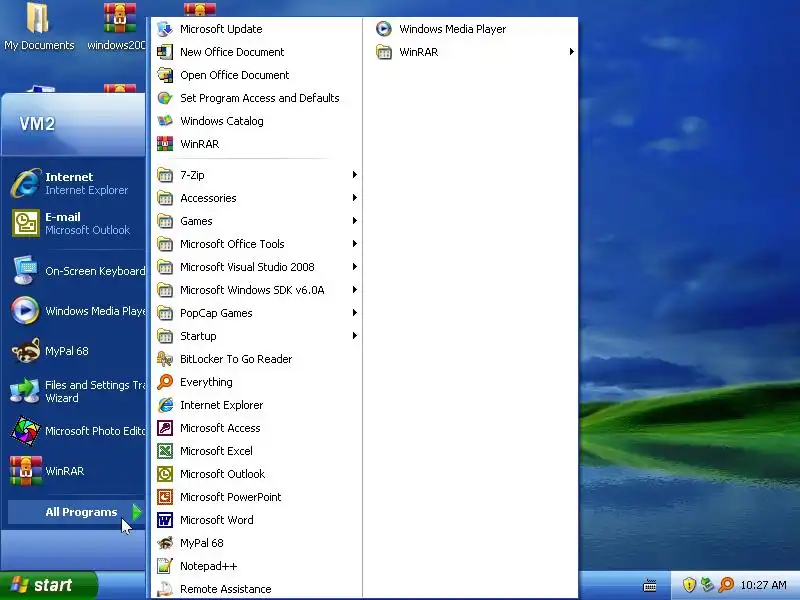The width and height of the screenshot is (800, 600).
Task: Click the pinned E-mail Microsoft Outlook icon
Action: pyautogui.click(x=26, y=223)
